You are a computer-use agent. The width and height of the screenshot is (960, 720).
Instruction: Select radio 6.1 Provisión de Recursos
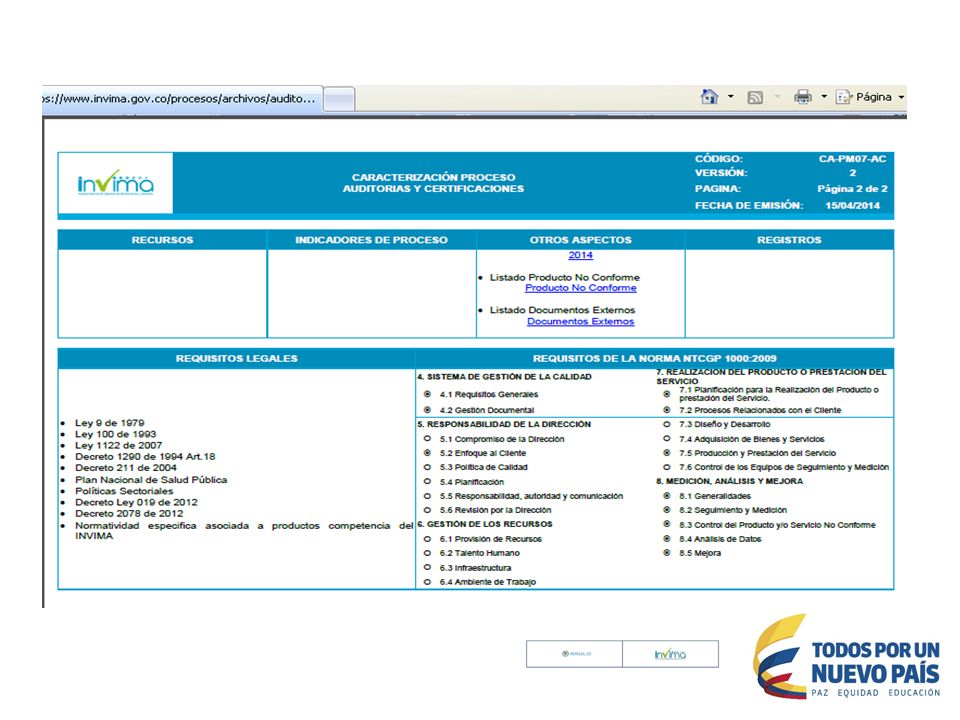[427, 539]
